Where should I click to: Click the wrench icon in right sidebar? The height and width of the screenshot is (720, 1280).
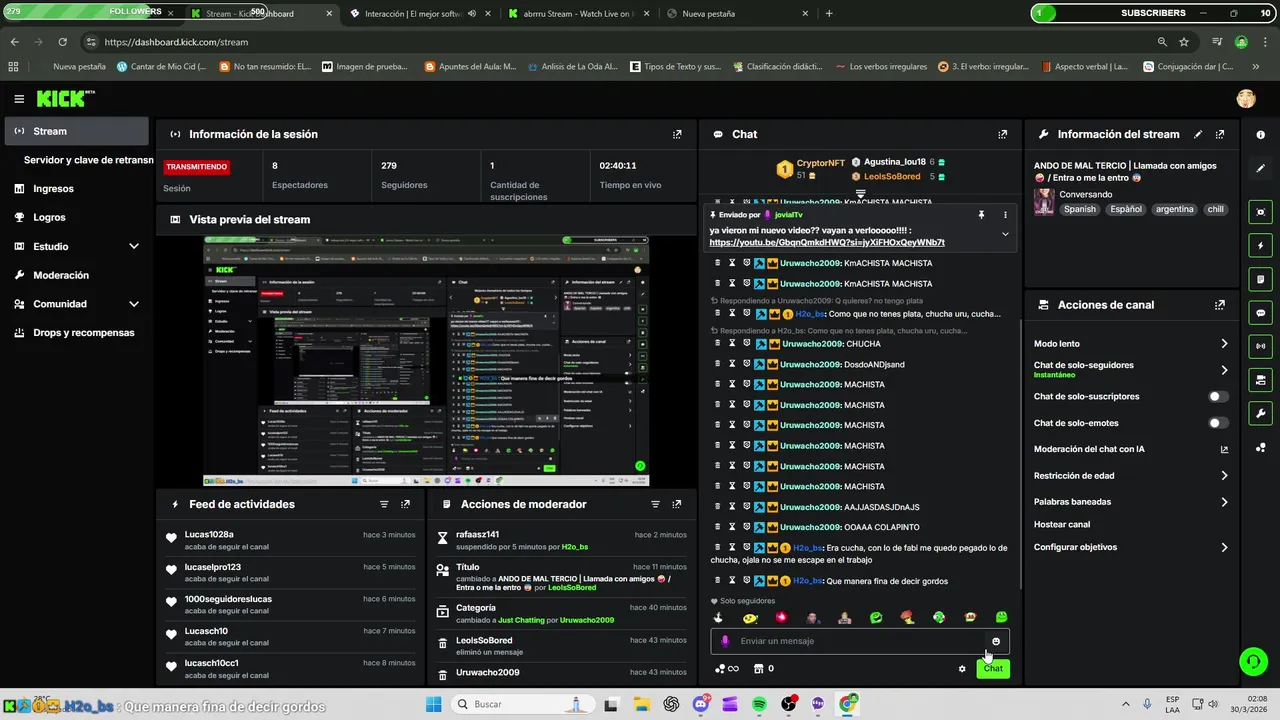click(x=1260, y=413)
